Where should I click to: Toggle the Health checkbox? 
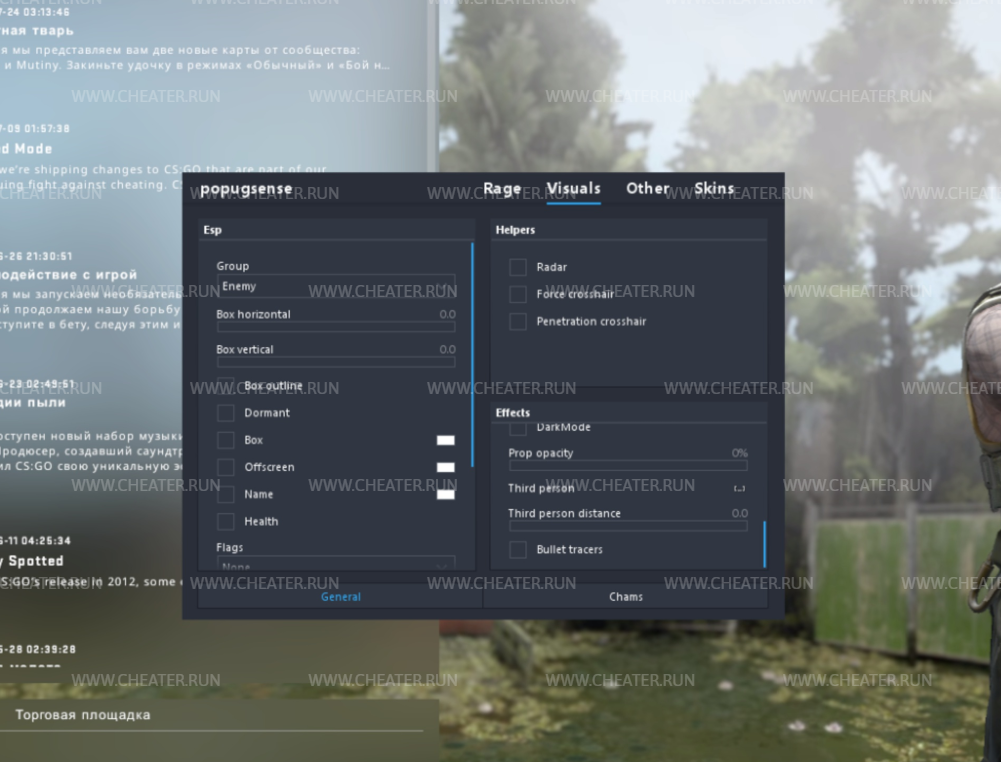[x=225, y=521]
